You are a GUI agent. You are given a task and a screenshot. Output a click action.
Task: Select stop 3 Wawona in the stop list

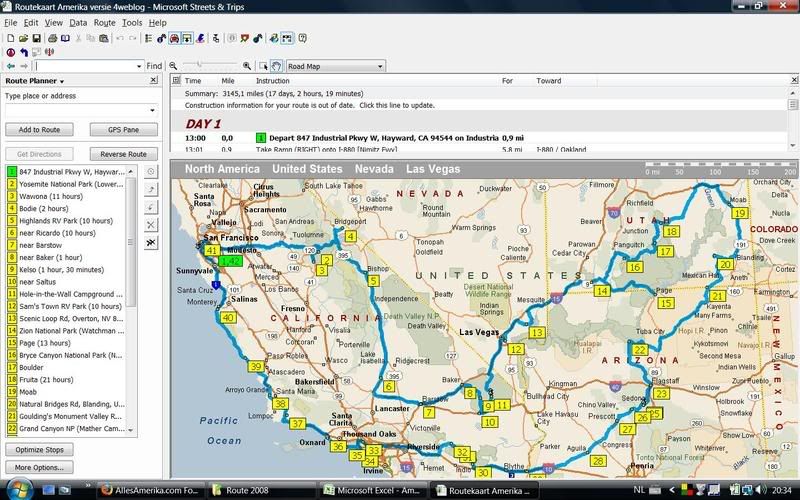[66, 196]
